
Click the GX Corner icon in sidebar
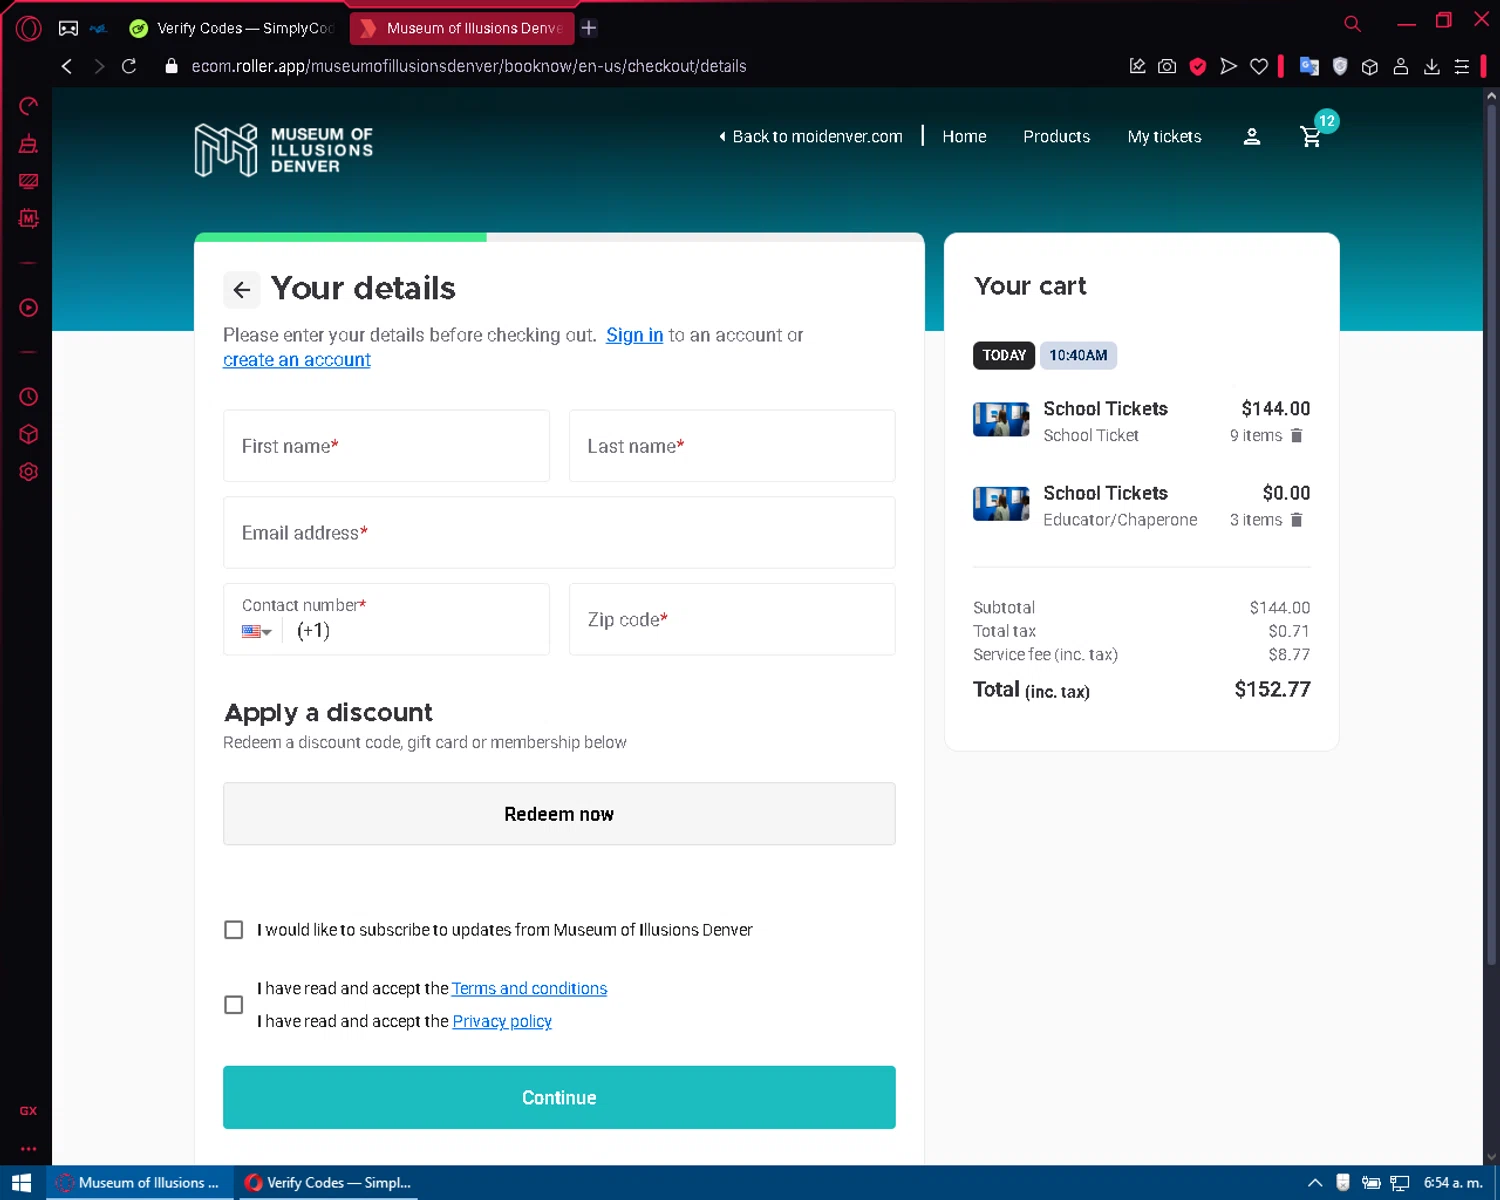tap(28, 1111)
